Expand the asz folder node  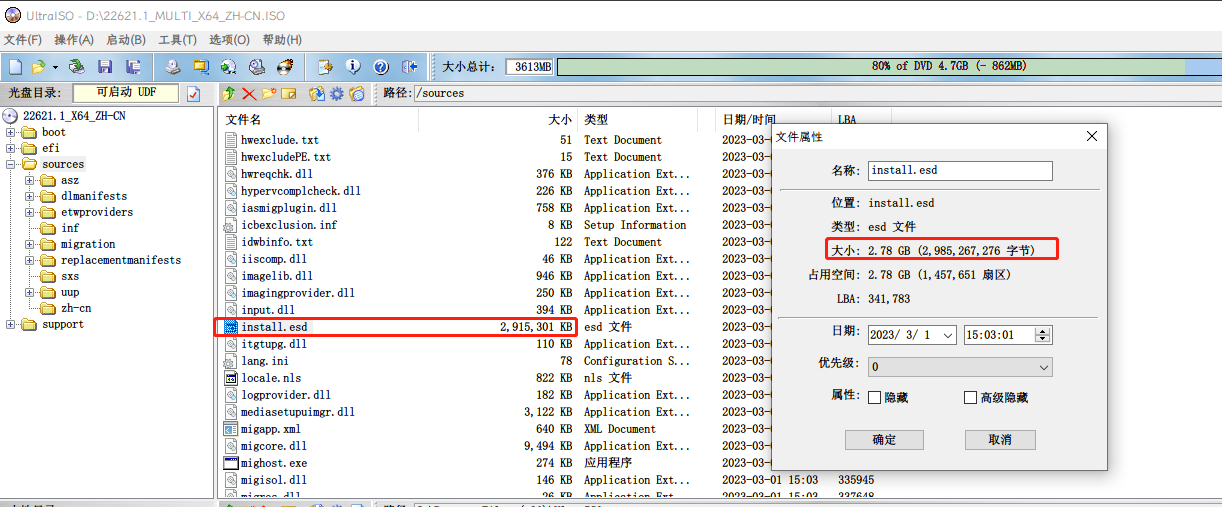30,180
